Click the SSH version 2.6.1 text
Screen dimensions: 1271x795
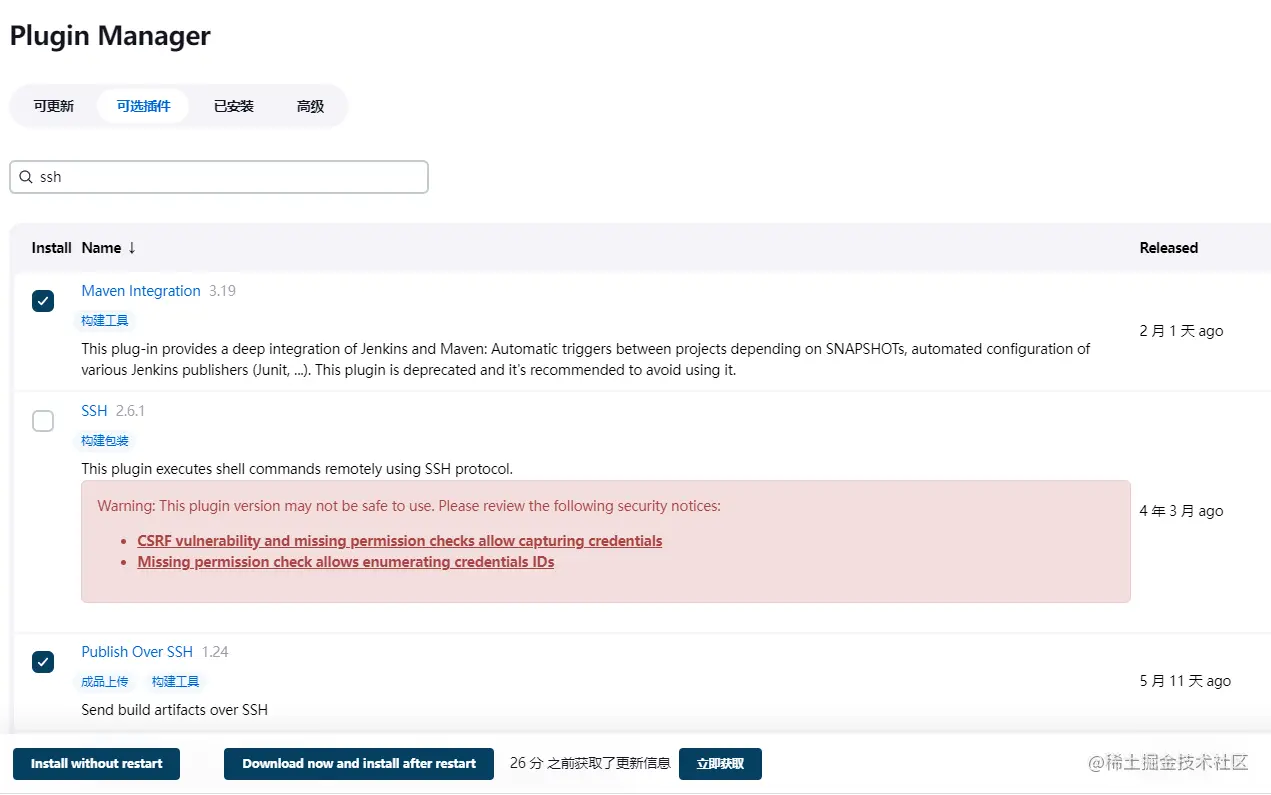[x=130, y=411]
